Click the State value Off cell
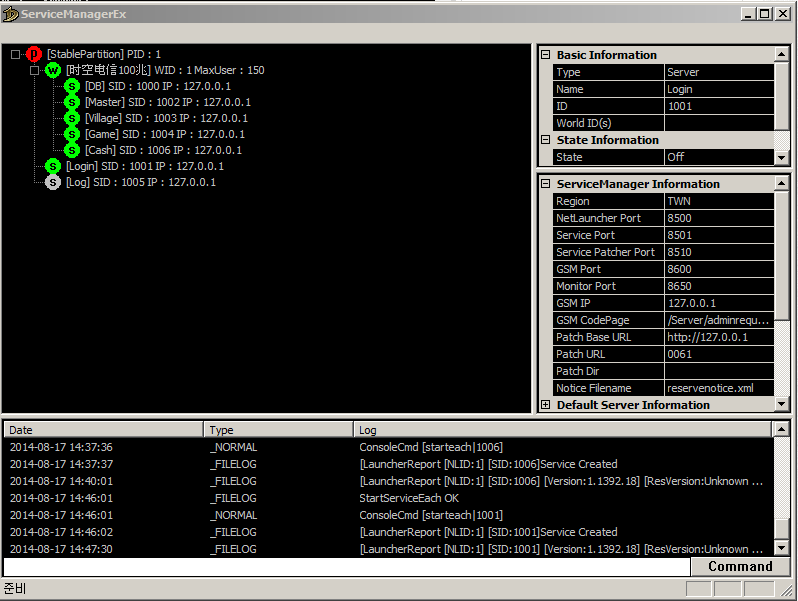The width and height of the screenshot is (798, 601). tap(719, 157)
